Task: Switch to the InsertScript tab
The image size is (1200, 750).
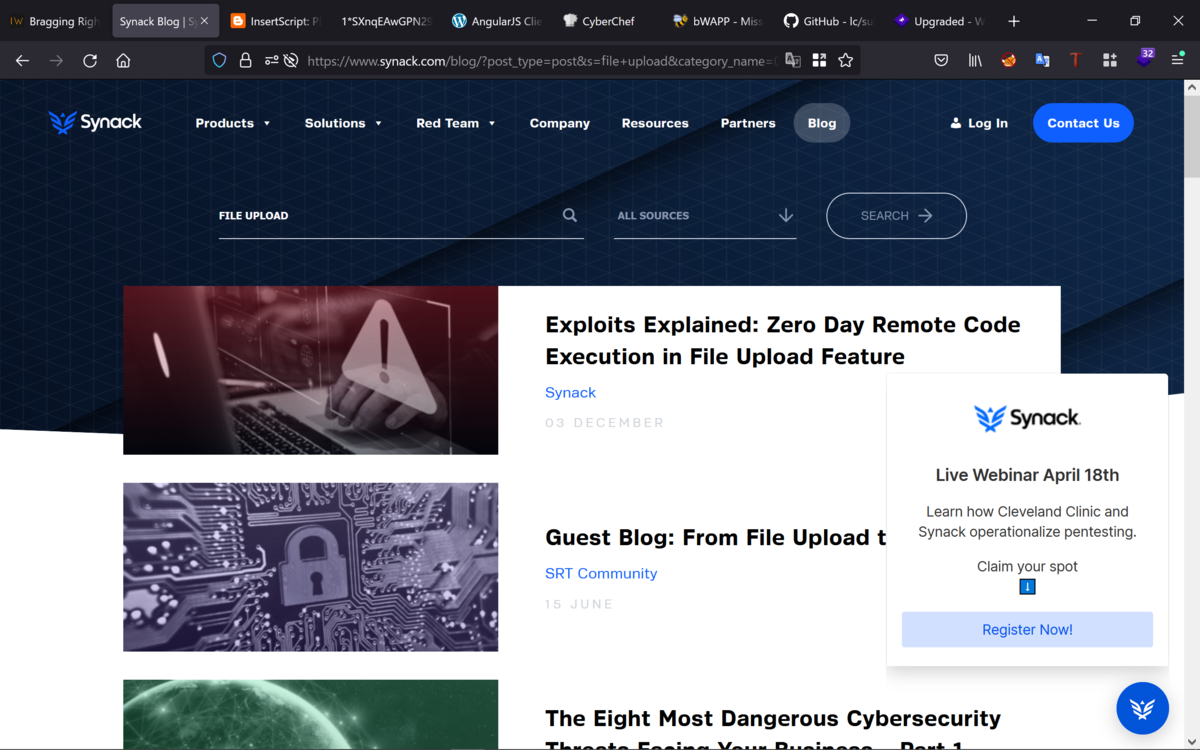Action: pyautogui.click(x=275, y=21)
